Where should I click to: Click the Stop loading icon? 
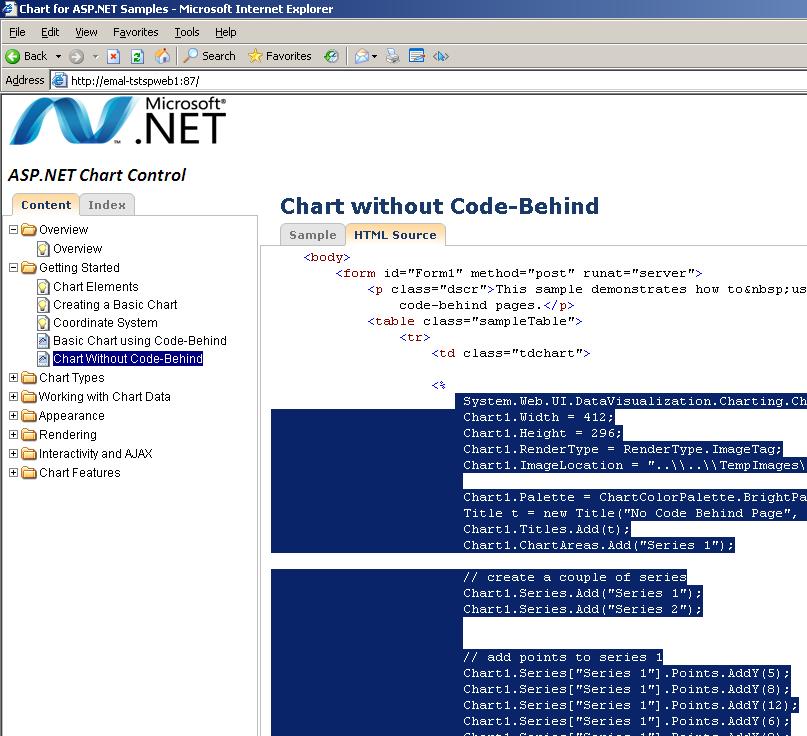tap(113, 56)
